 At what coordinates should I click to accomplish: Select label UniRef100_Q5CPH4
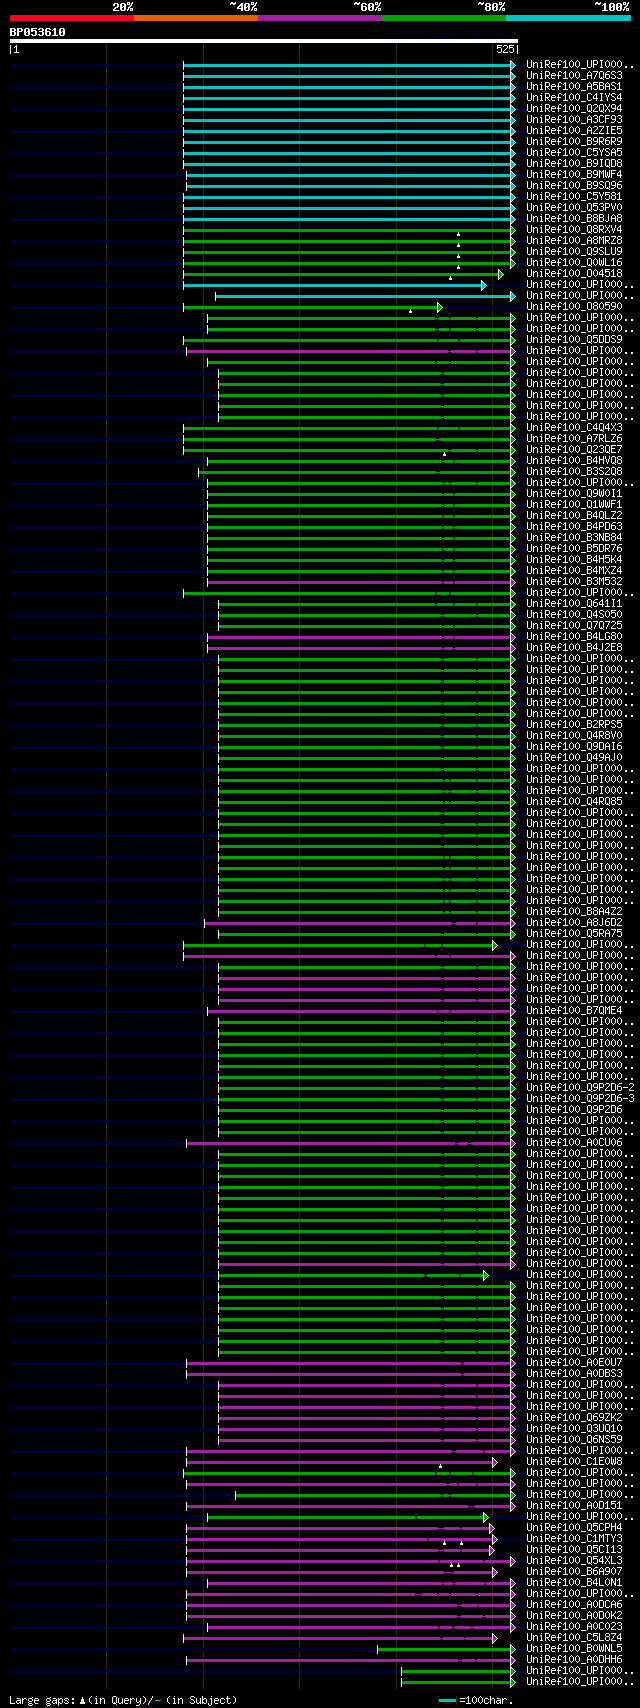click(574, 1527)
